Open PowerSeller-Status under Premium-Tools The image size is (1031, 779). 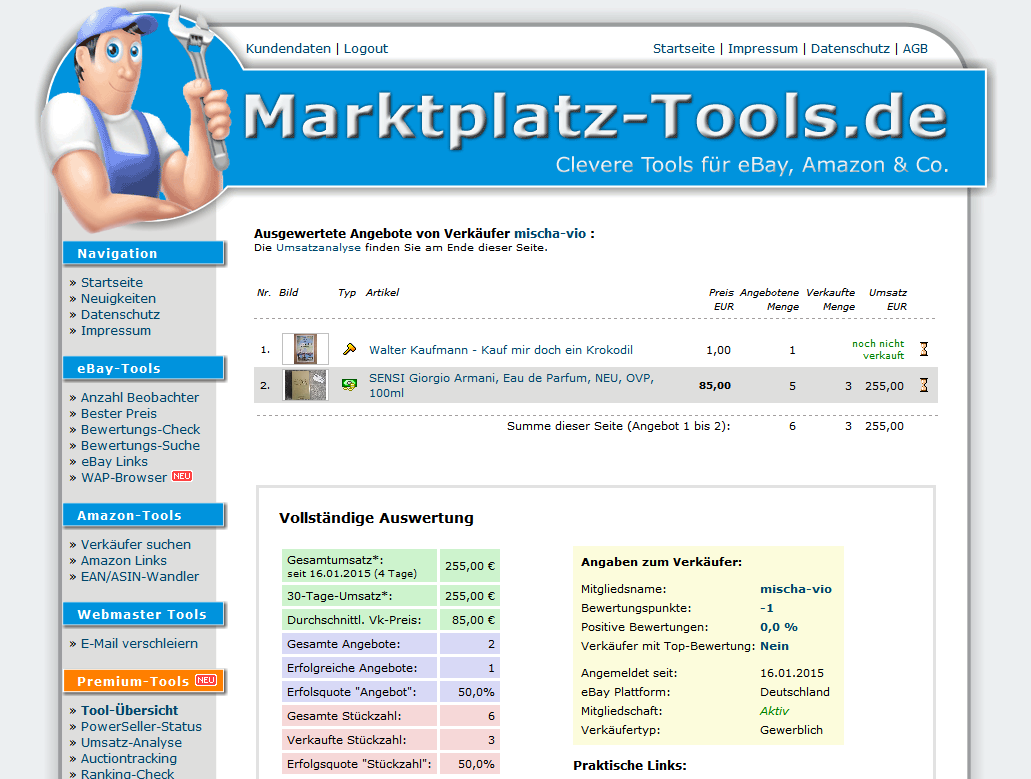pyautogui.click(x=141, y=726)
